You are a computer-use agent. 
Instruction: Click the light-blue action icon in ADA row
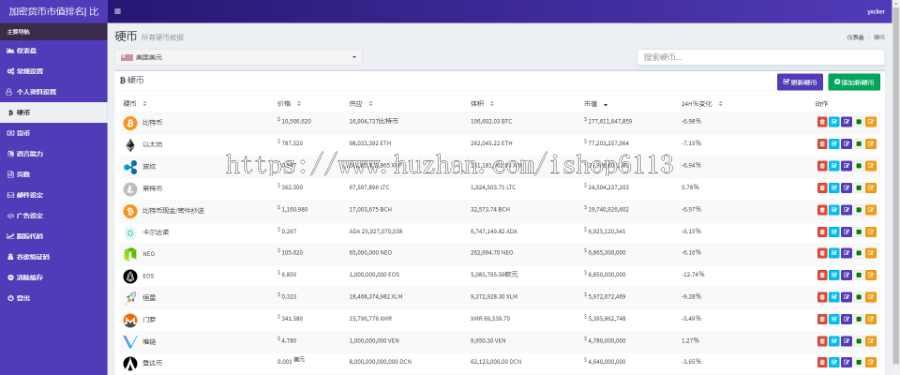[834, 232]
